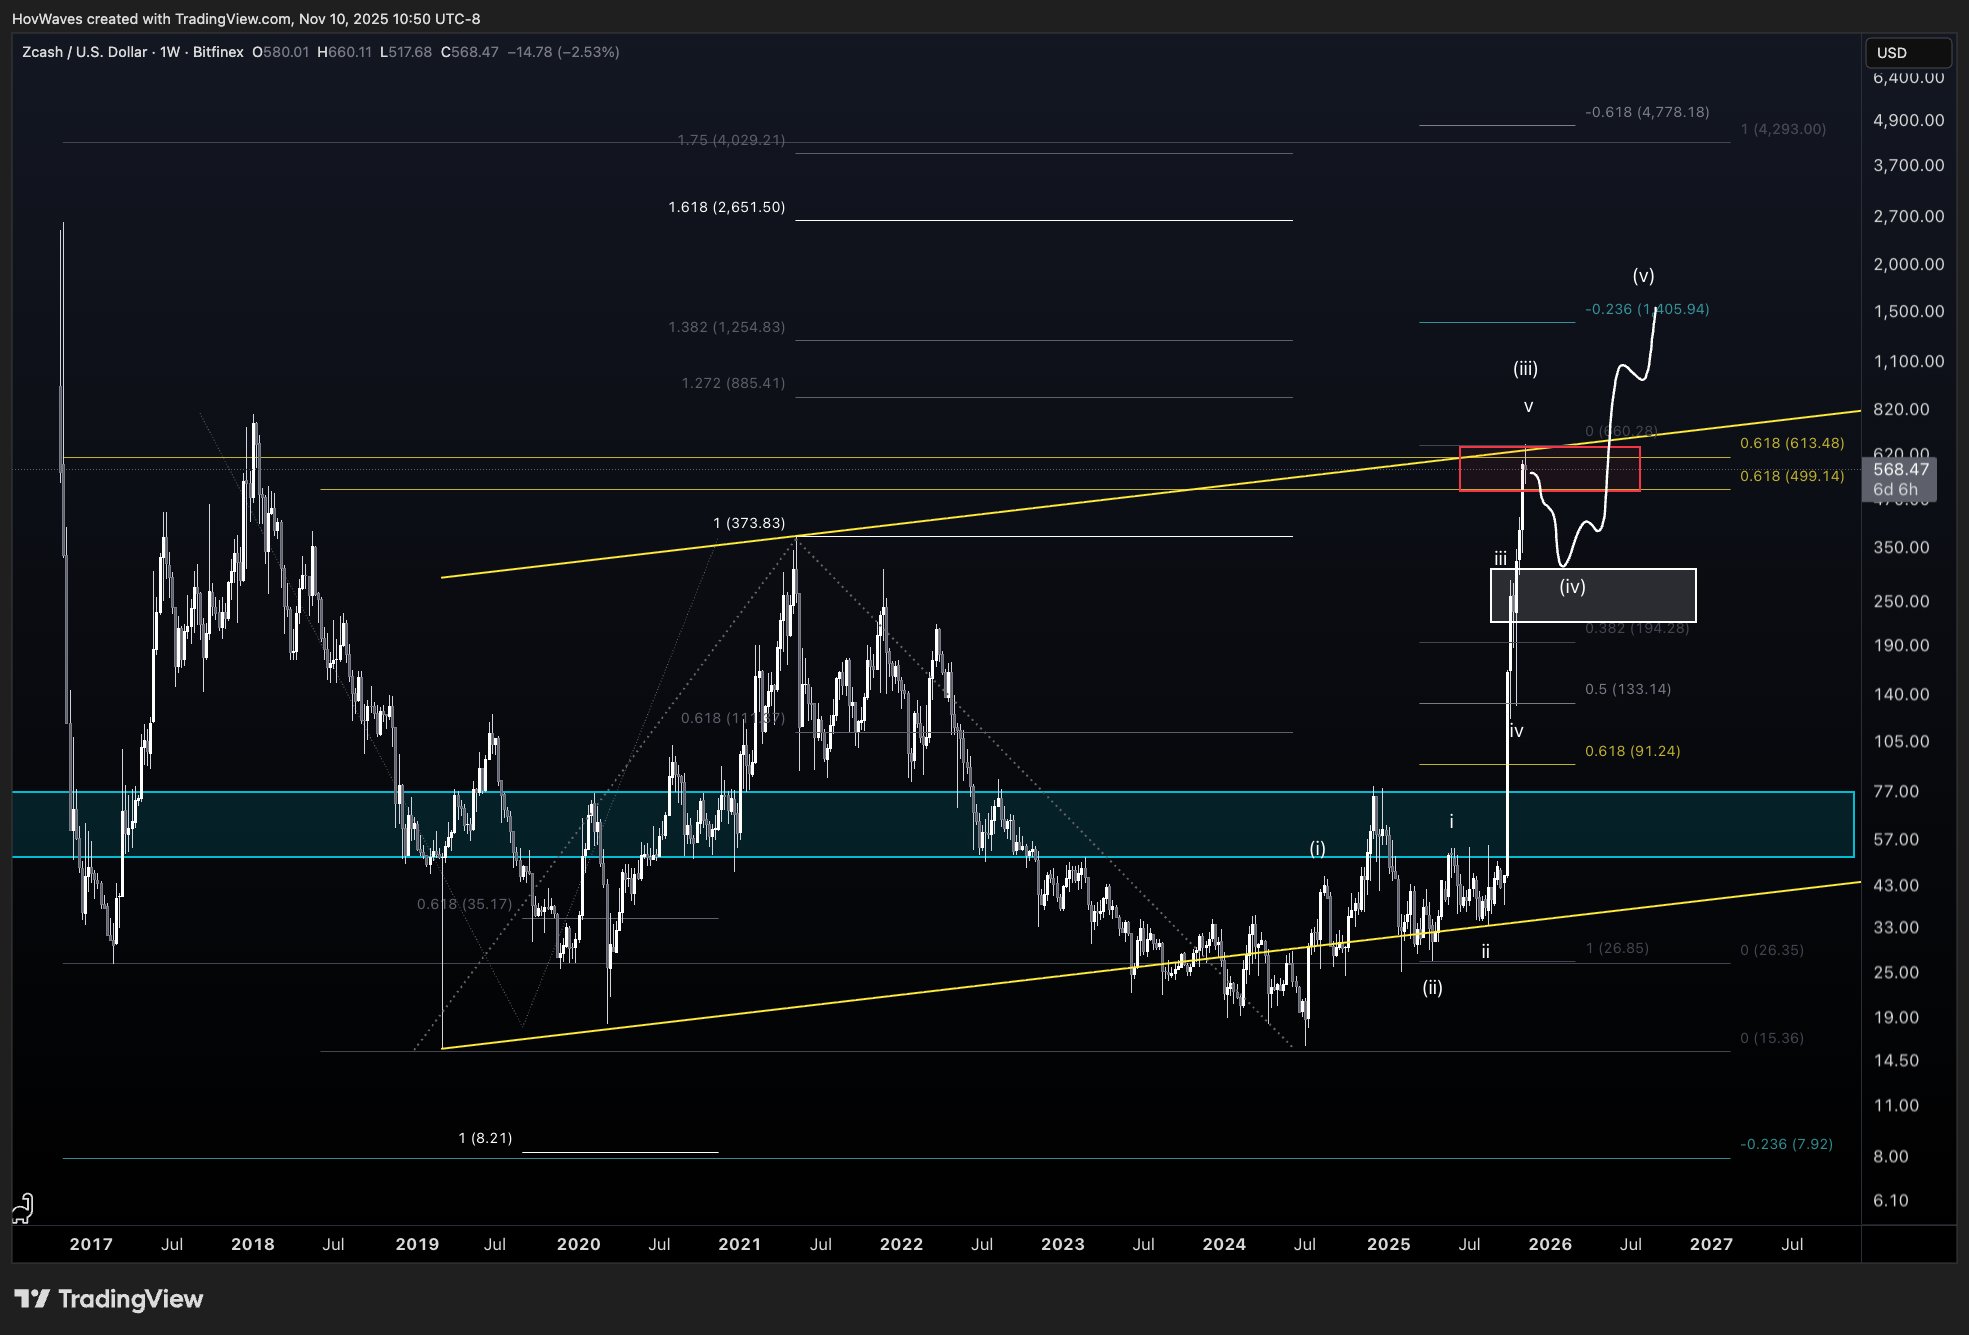This screenshot has width=1969, height=1335.
Task: Click the 0.618 (91.24) retracement label
Action: (1632, 751)
